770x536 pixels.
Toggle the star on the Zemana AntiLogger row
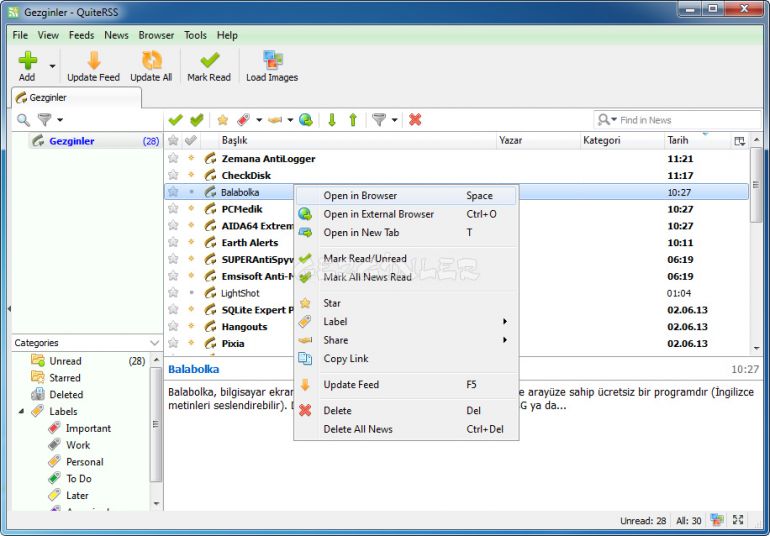[173, 158]
